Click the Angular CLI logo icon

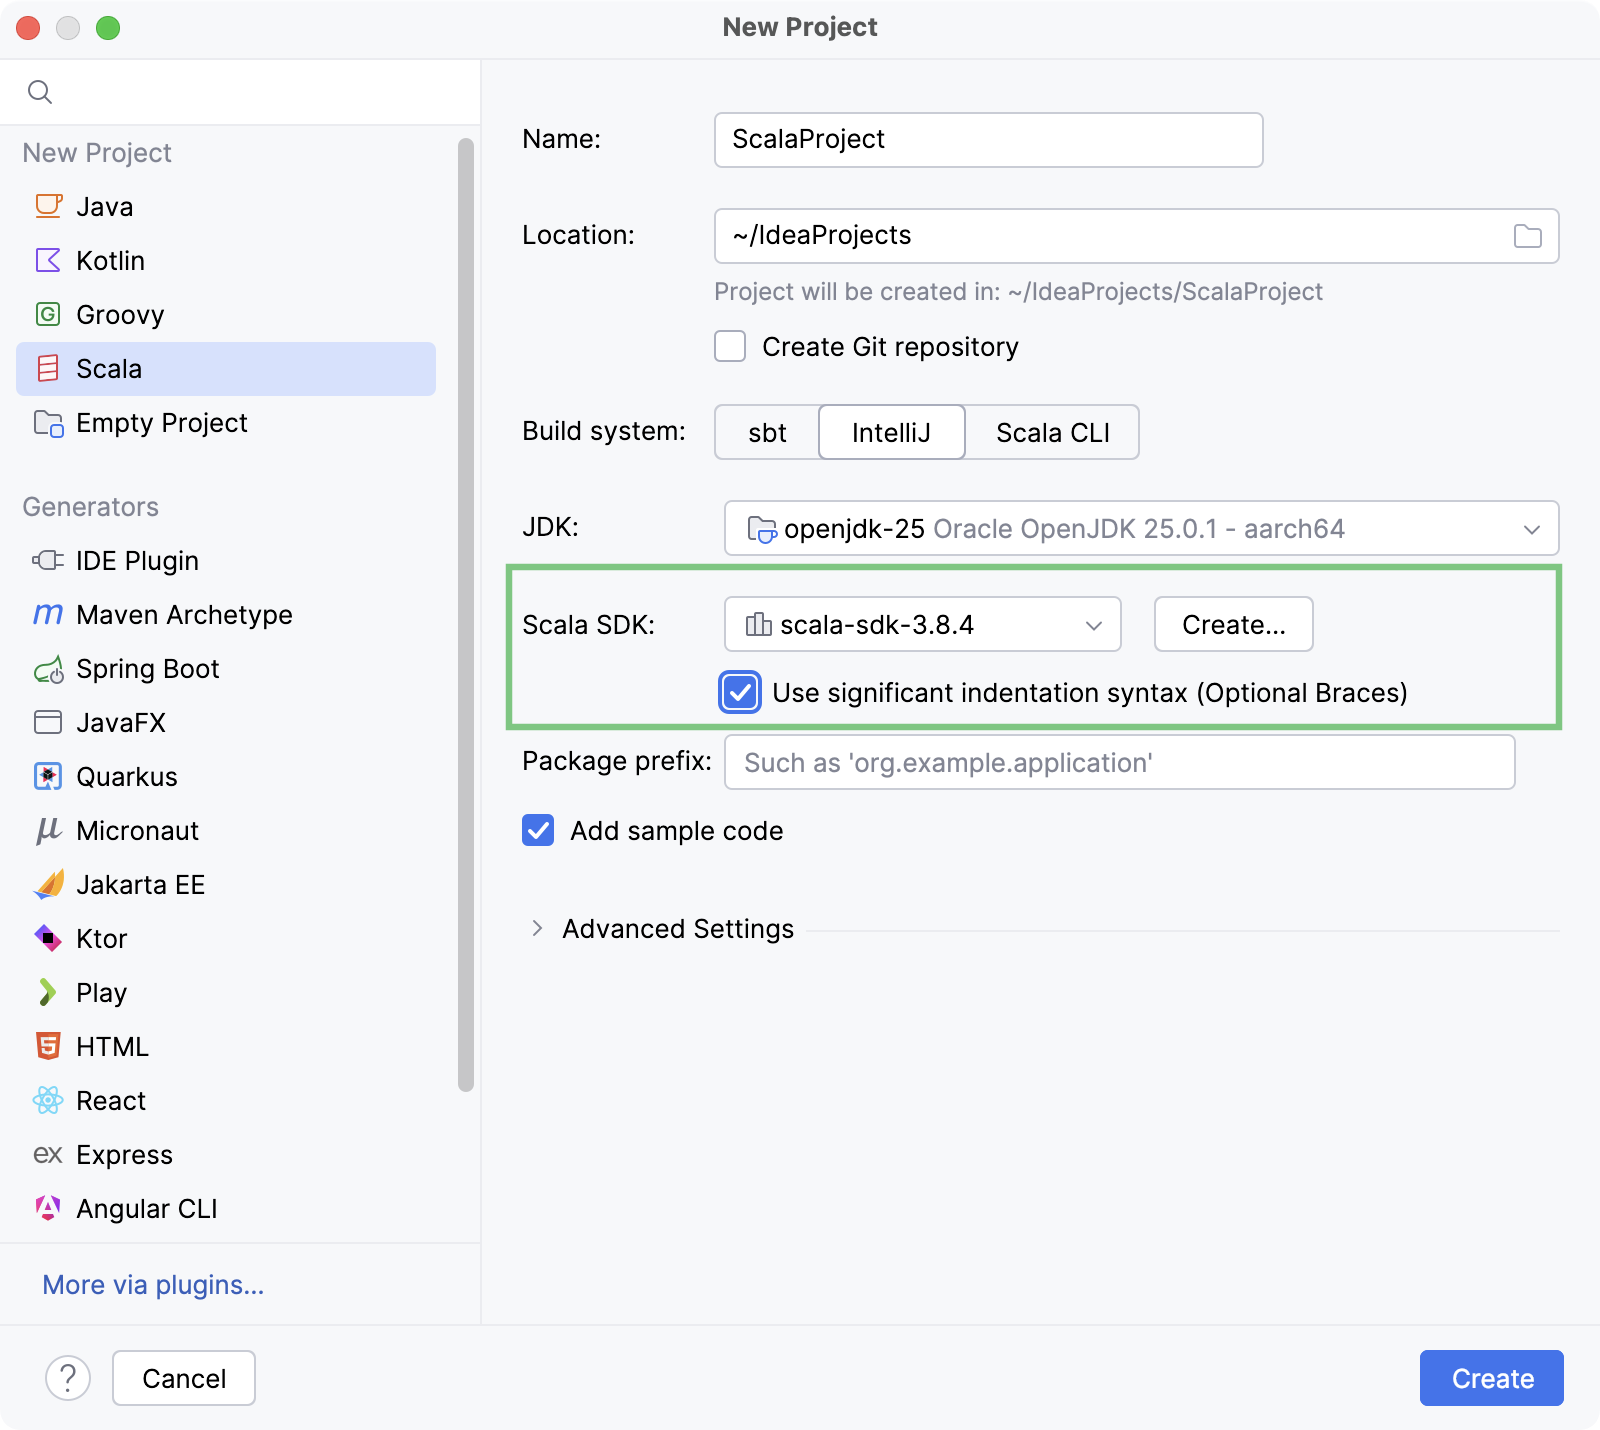[x=48, y=1208]
